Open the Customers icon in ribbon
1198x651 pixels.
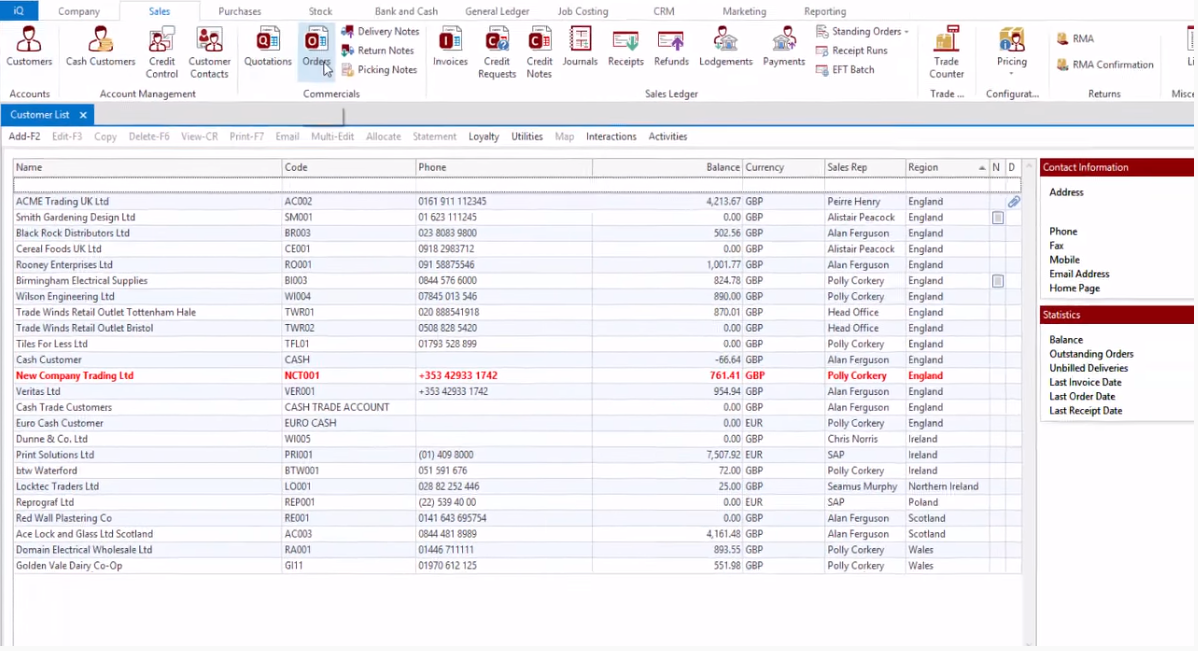click(29, 47)
